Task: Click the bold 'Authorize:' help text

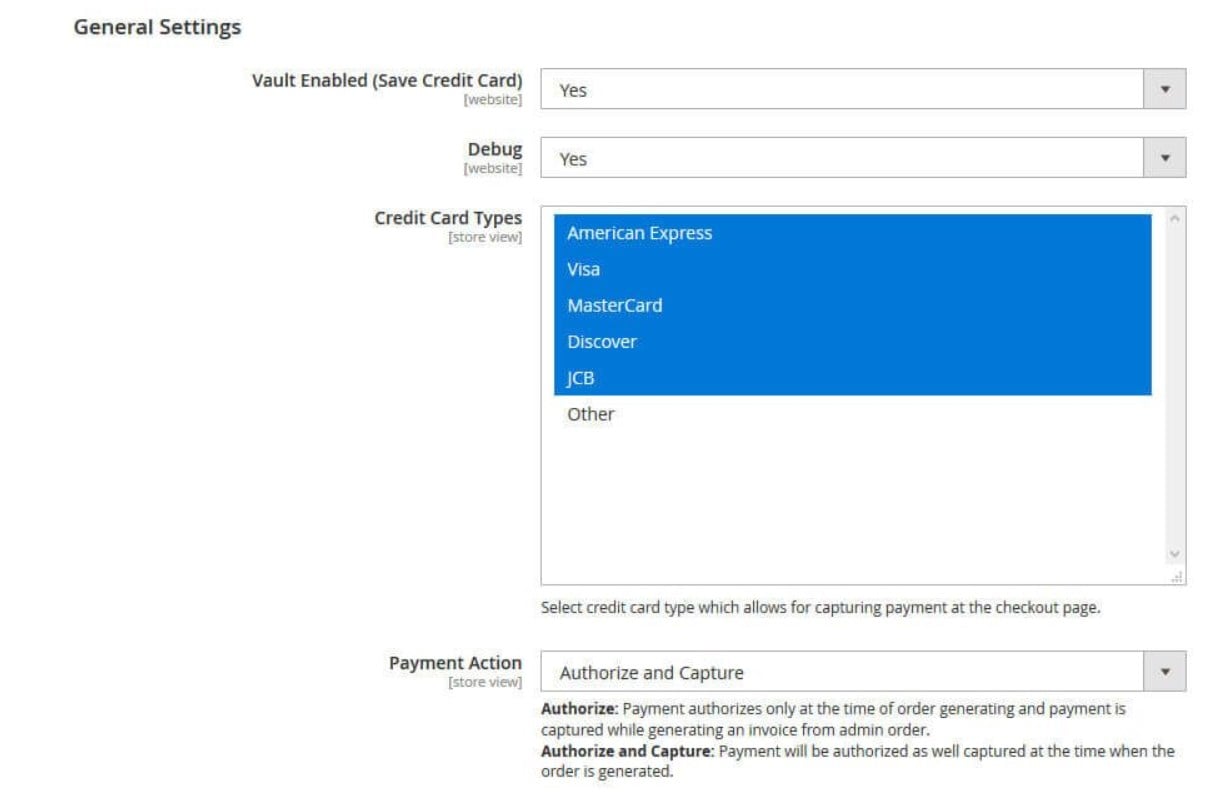Action: [580, 708]
